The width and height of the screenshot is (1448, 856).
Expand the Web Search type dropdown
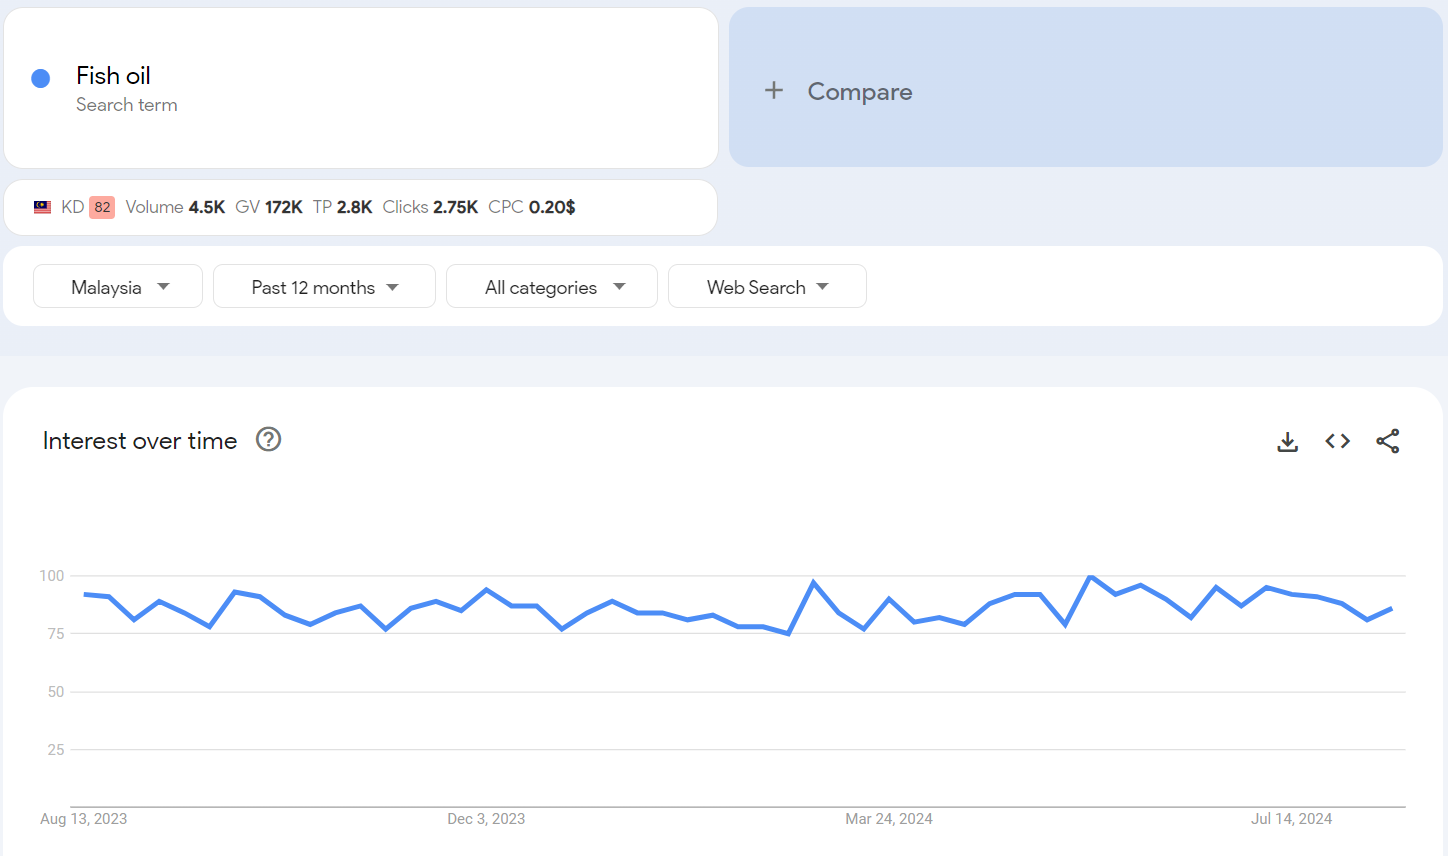(767, 287)
